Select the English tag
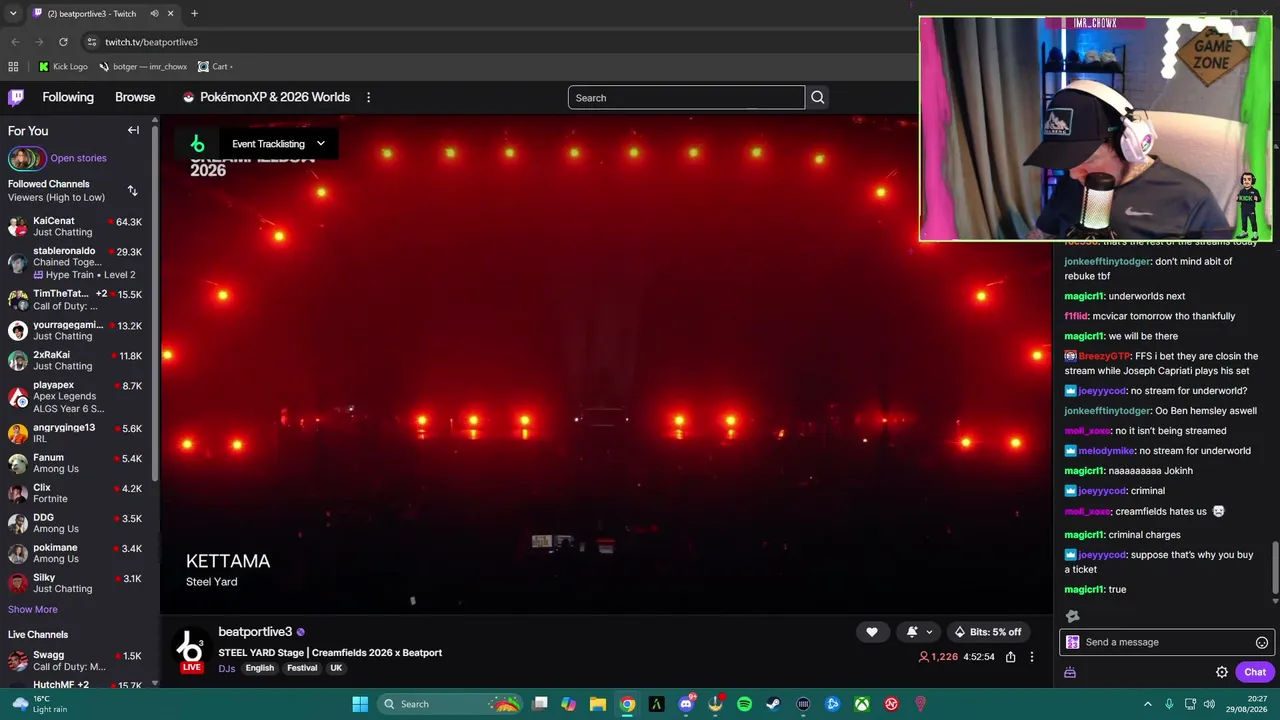Screen dimensions: 1280x720 (x=260, y=668)
